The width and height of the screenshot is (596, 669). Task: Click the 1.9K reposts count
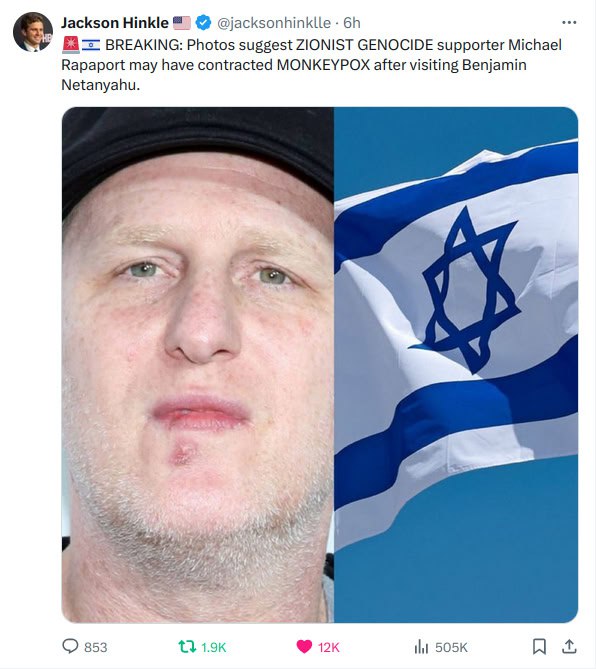coord(213,647)
